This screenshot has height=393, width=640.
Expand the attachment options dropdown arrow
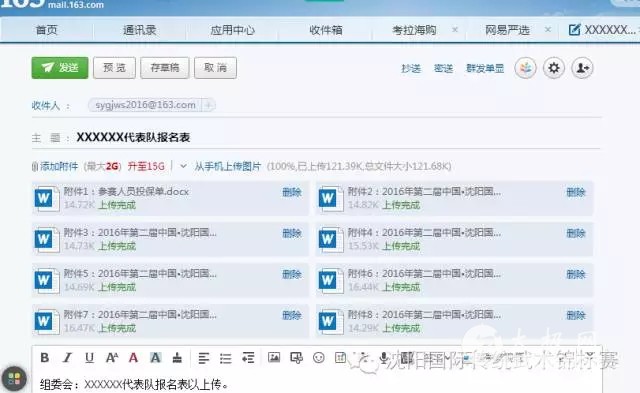pyautogui.click(x=183, y=166)
